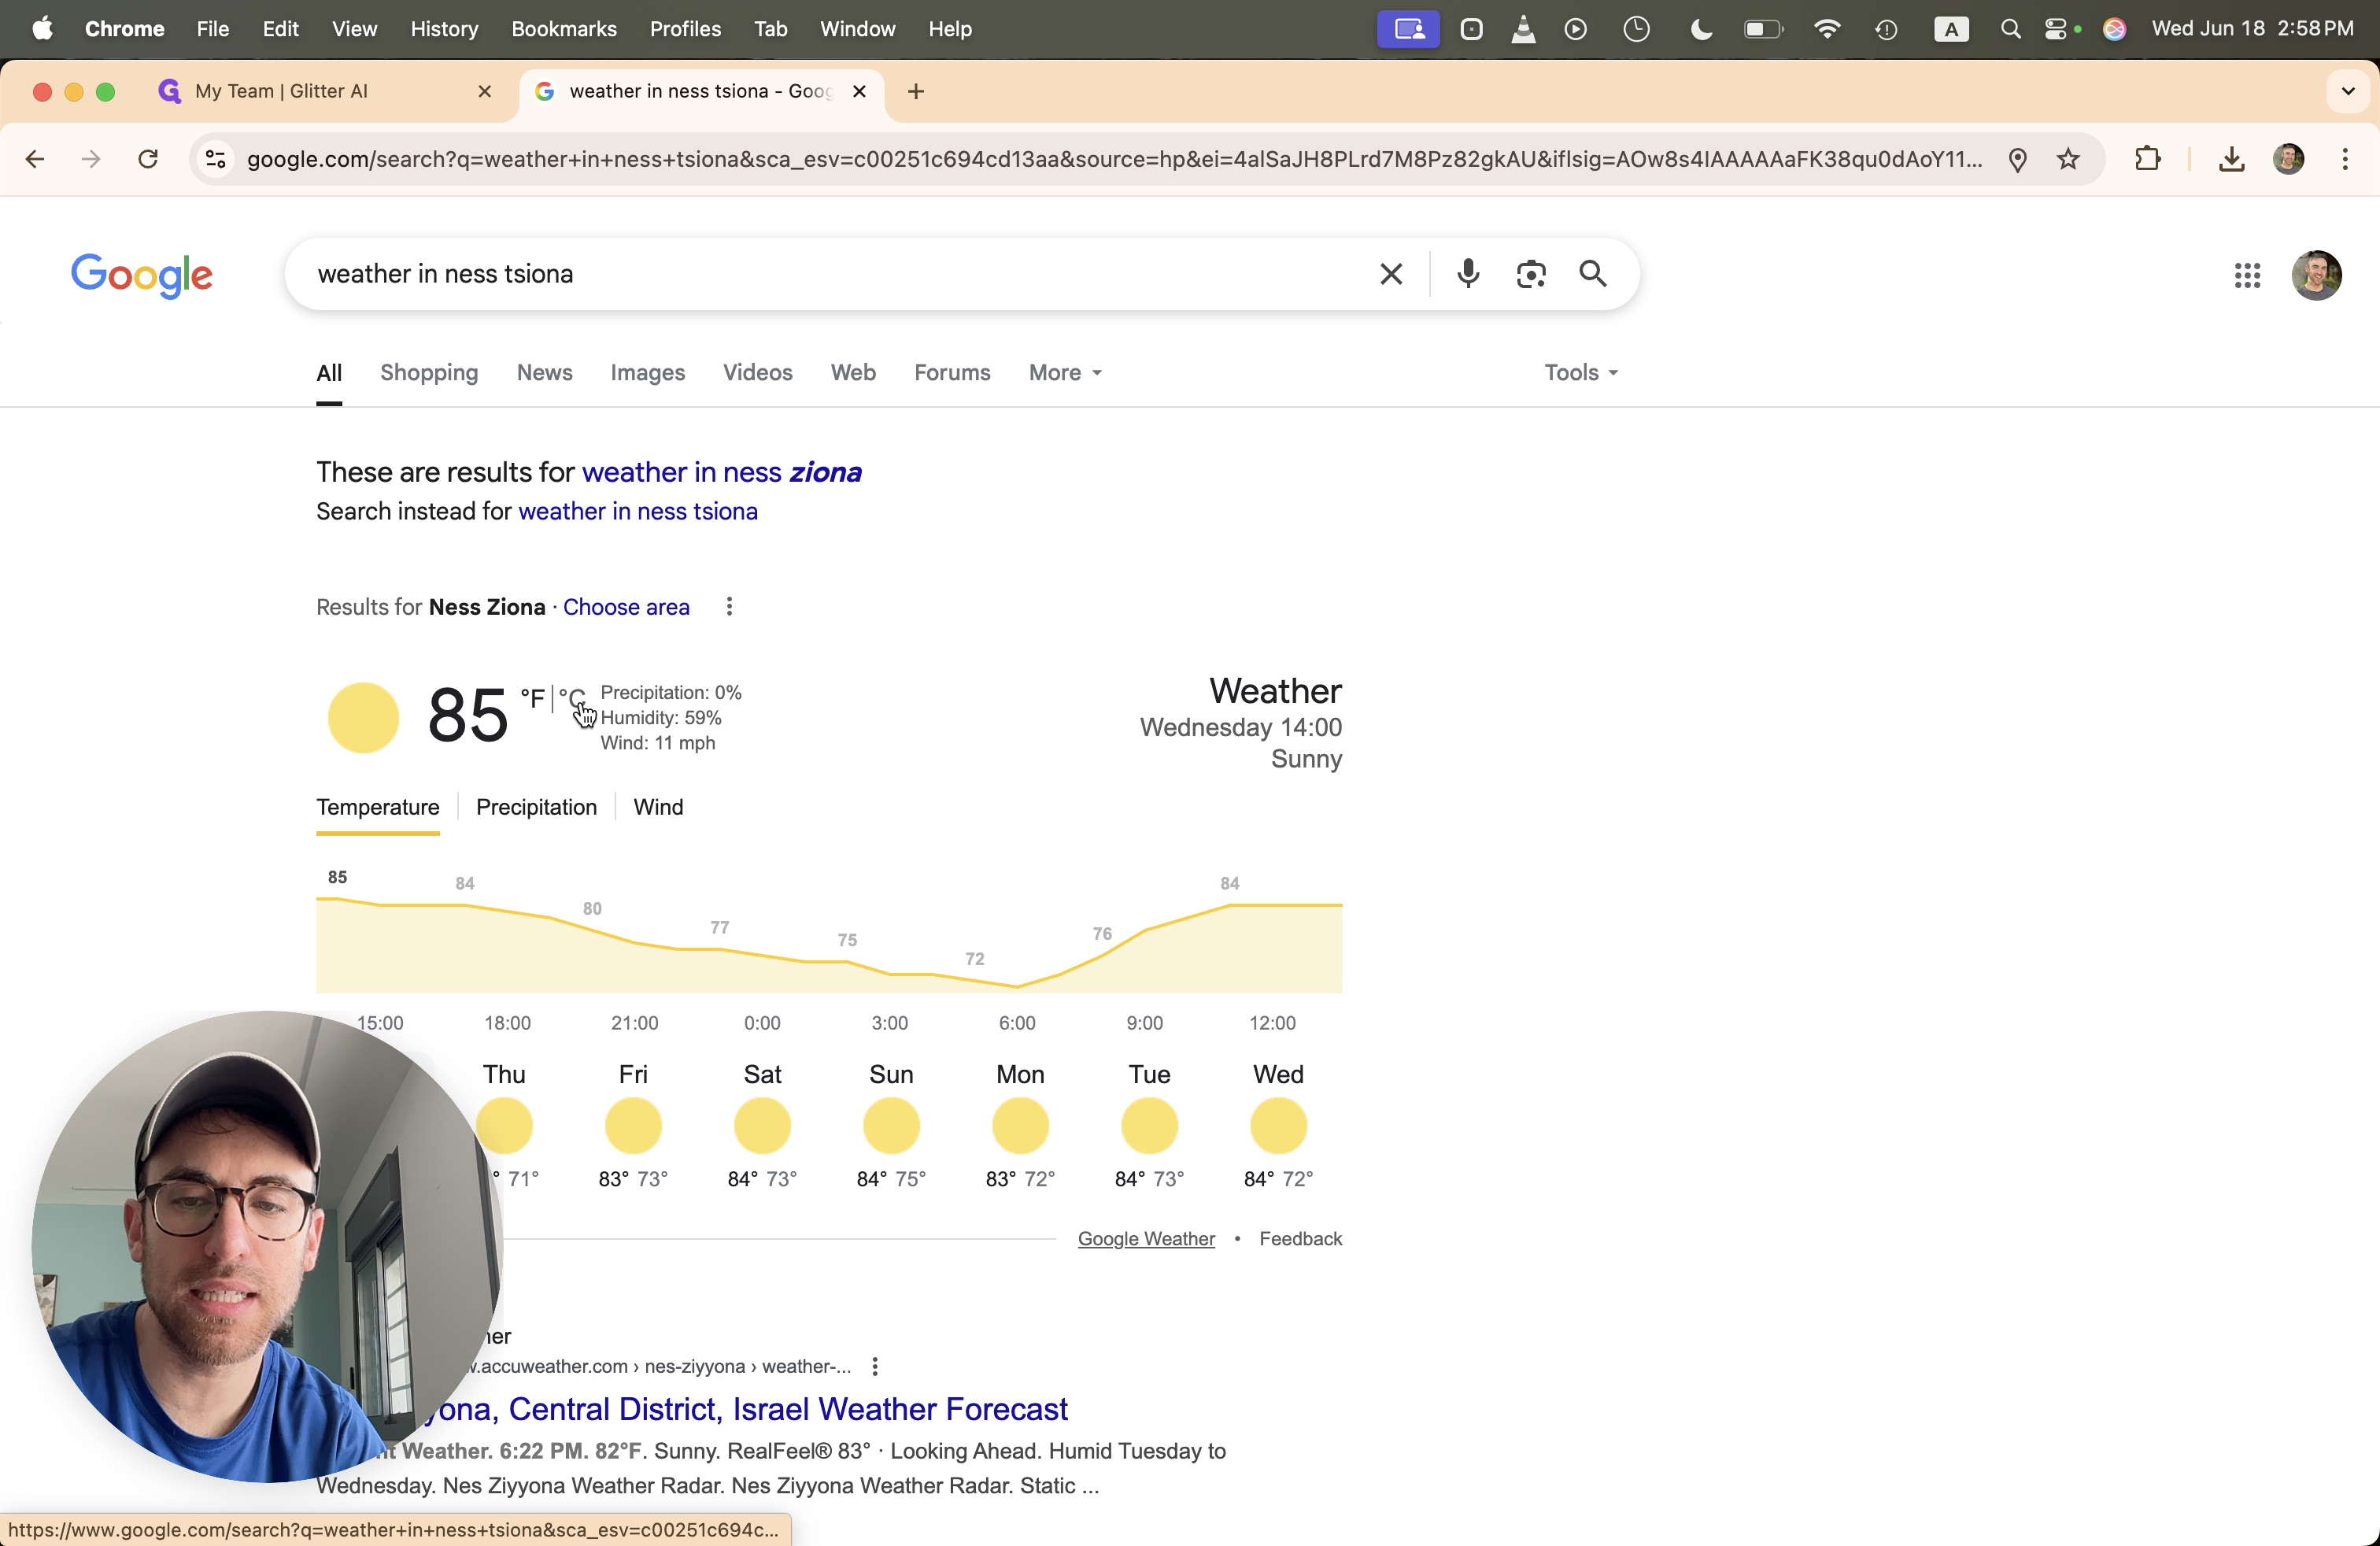Viewport: 2380px width, 1546px height.
Task: Open the Google apps grid icon
Action: click(x=2247, y=275)
